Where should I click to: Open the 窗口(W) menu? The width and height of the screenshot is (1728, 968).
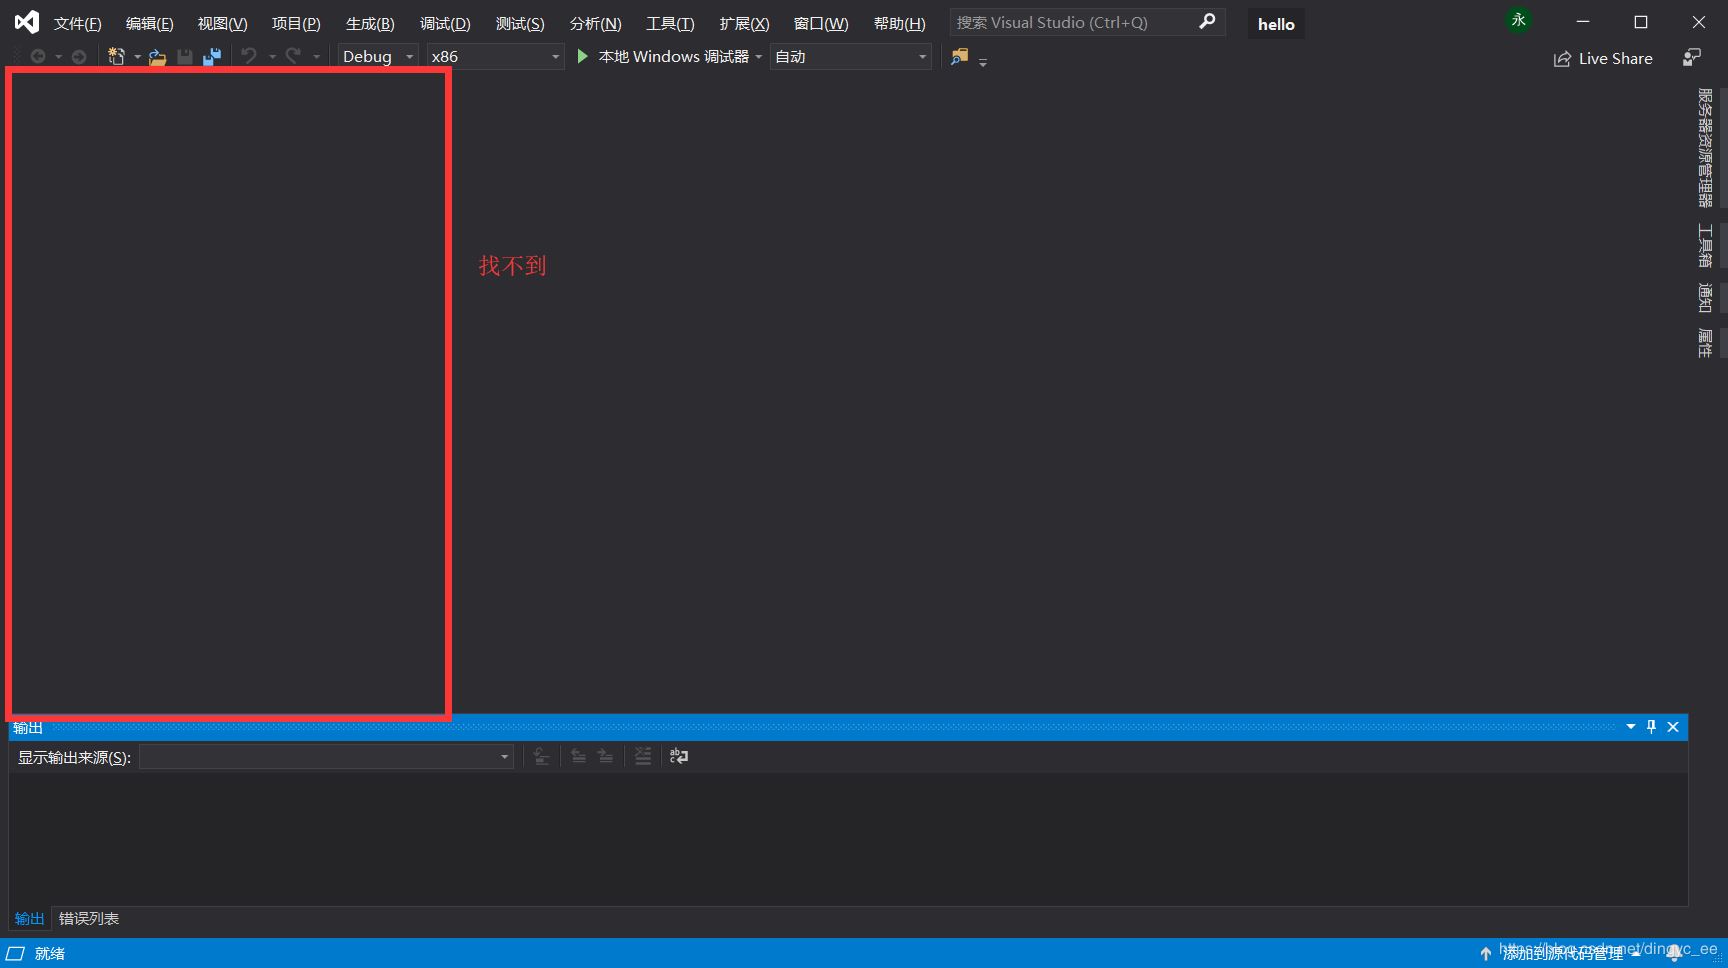tap(821, 23)
